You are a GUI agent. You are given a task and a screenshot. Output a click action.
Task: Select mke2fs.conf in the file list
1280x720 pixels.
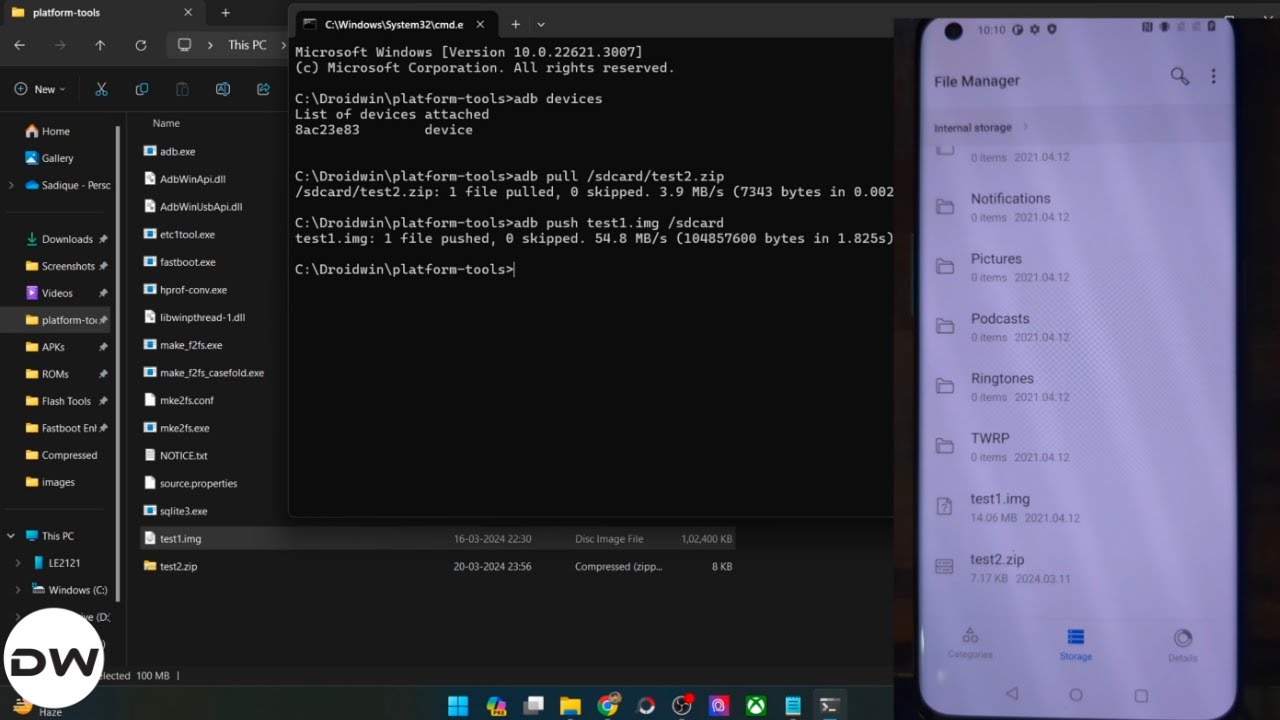179,400
